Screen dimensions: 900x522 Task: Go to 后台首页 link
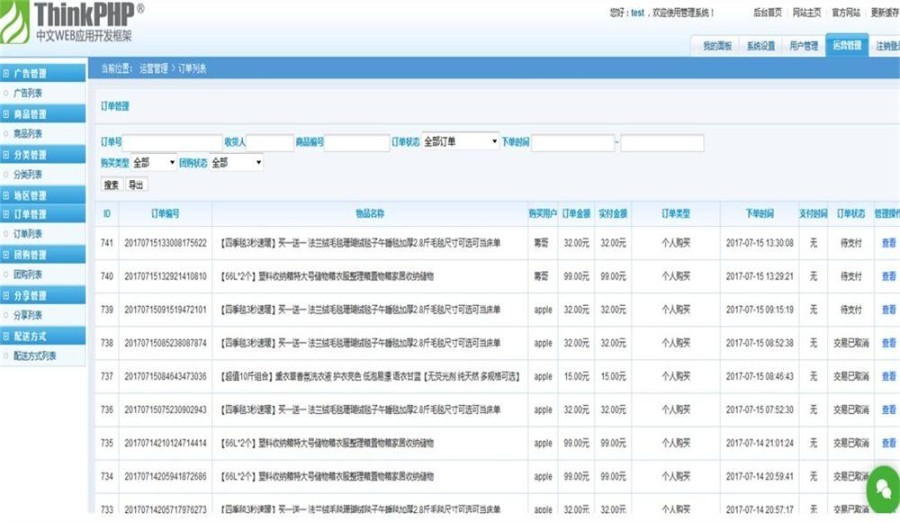pyautogui.click(x=767, y=13)
